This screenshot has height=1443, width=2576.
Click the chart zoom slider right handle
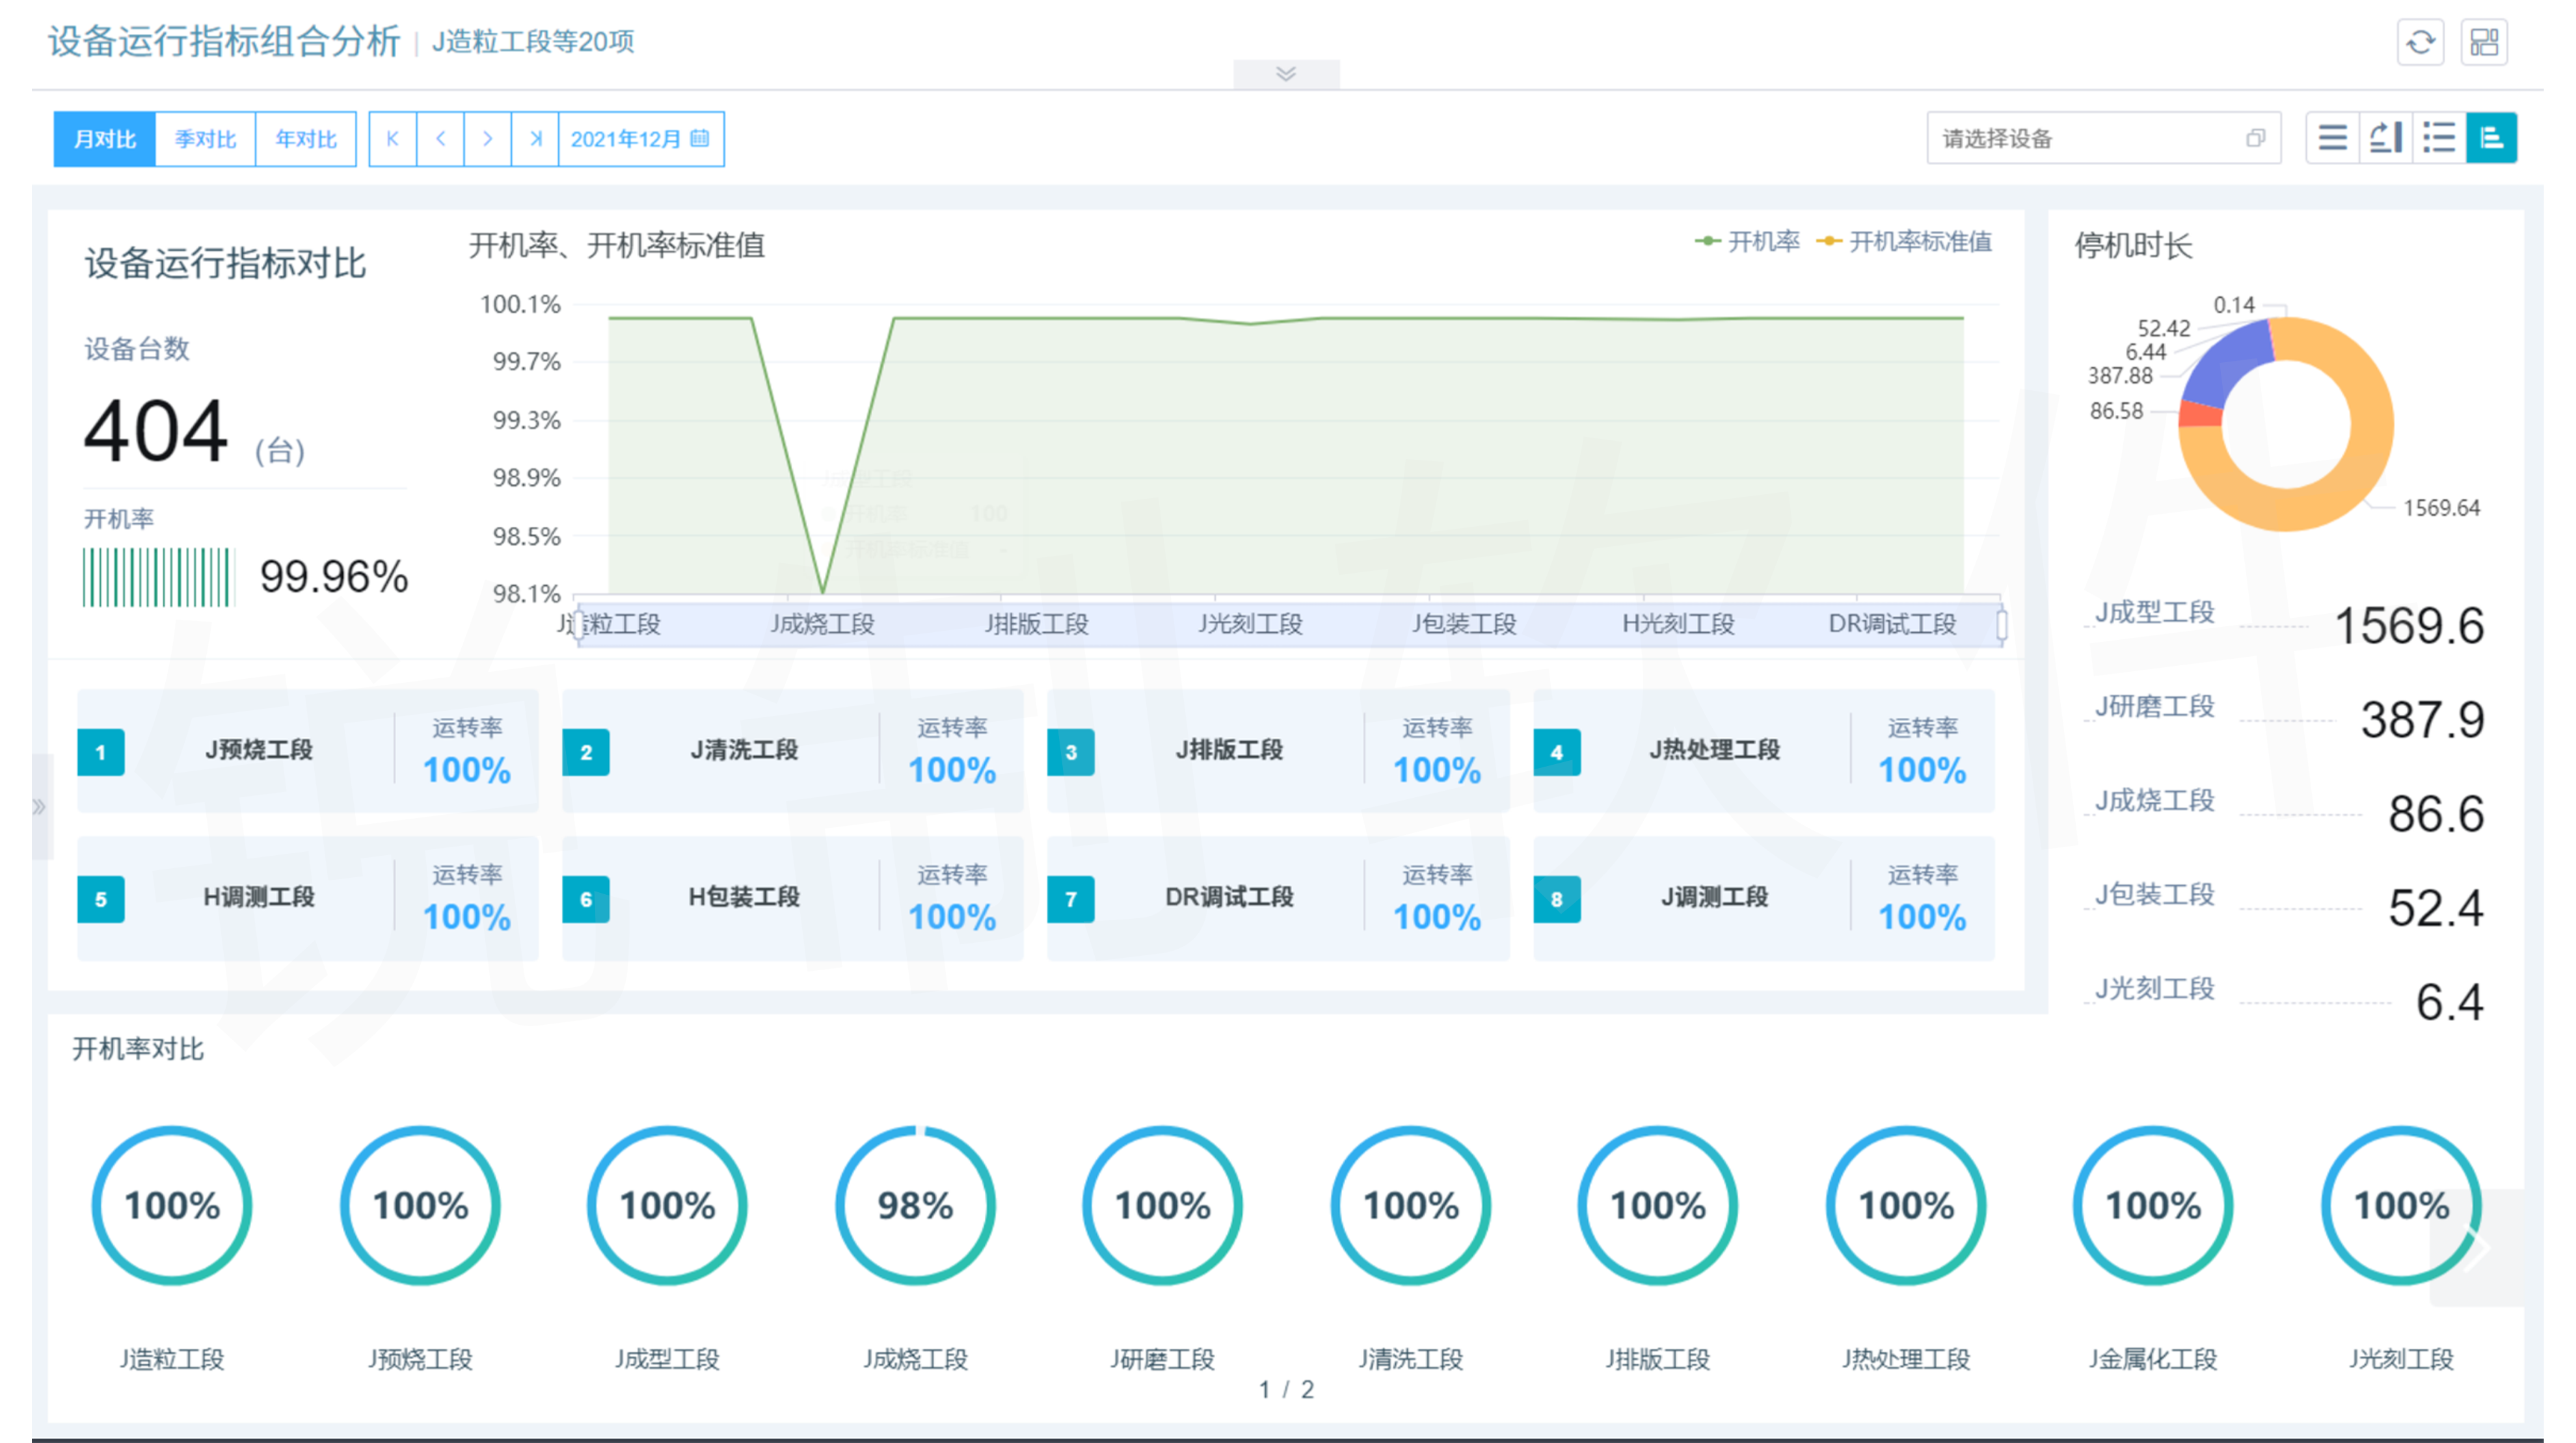(2001, 625)
